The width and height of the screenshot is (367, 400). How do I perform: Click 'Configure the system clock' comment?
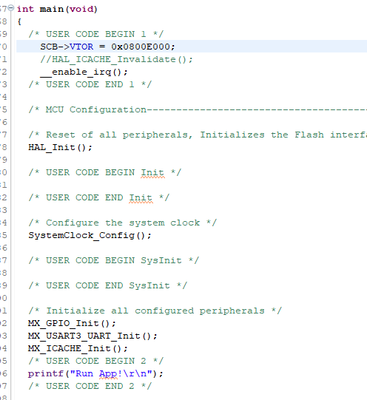(122, 223)
